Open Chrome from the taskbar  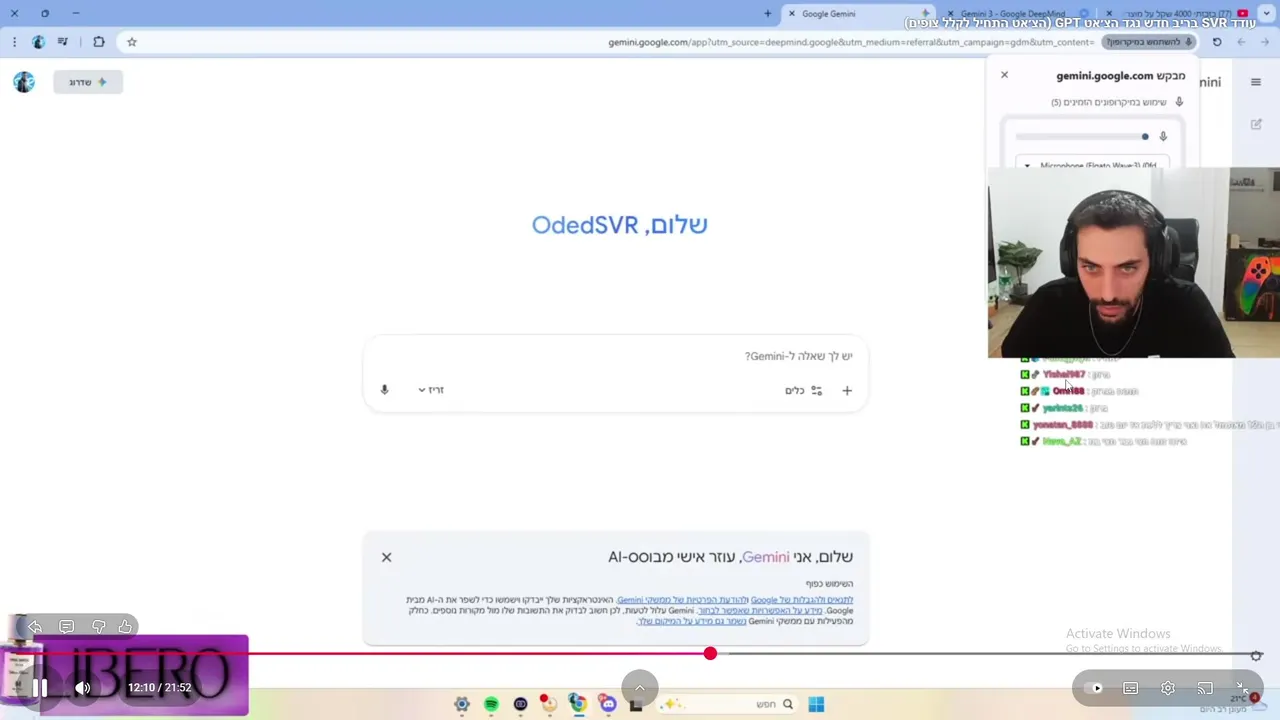point(578,704)
